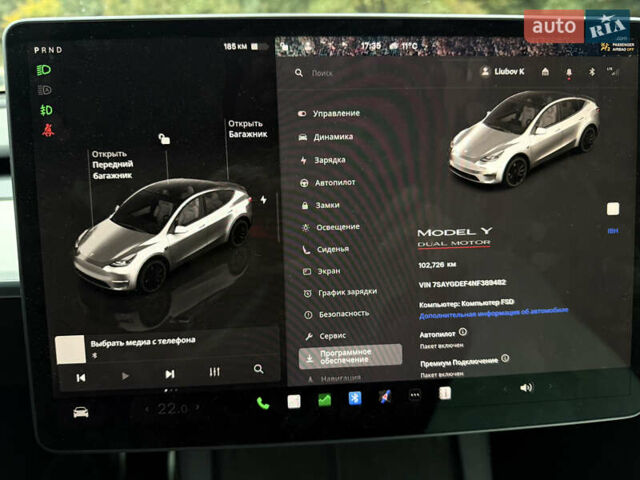Screen dimensions: 640x480
Task: Open the Освещение lights menu
Action: coord(331,227)
